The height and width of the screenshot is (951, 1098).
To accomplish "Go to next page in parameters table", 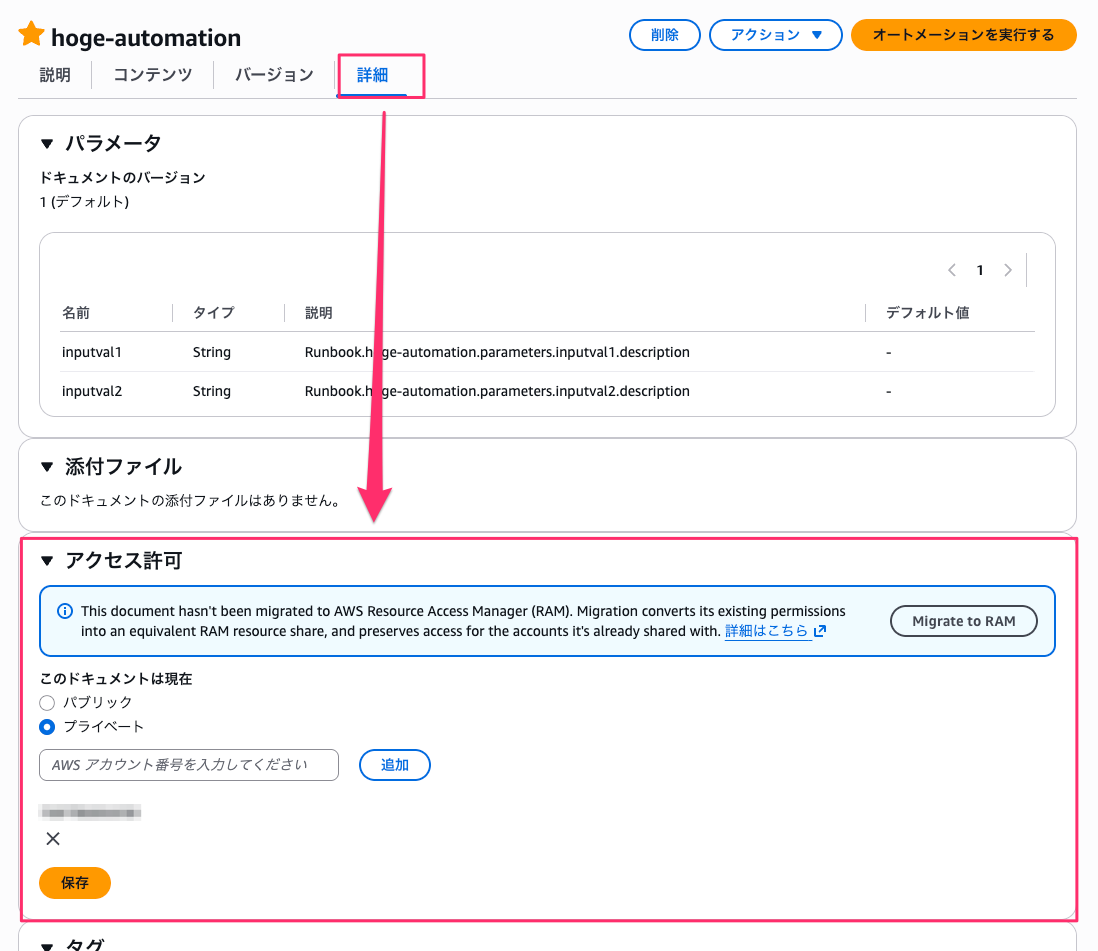I will [1008, 270].
